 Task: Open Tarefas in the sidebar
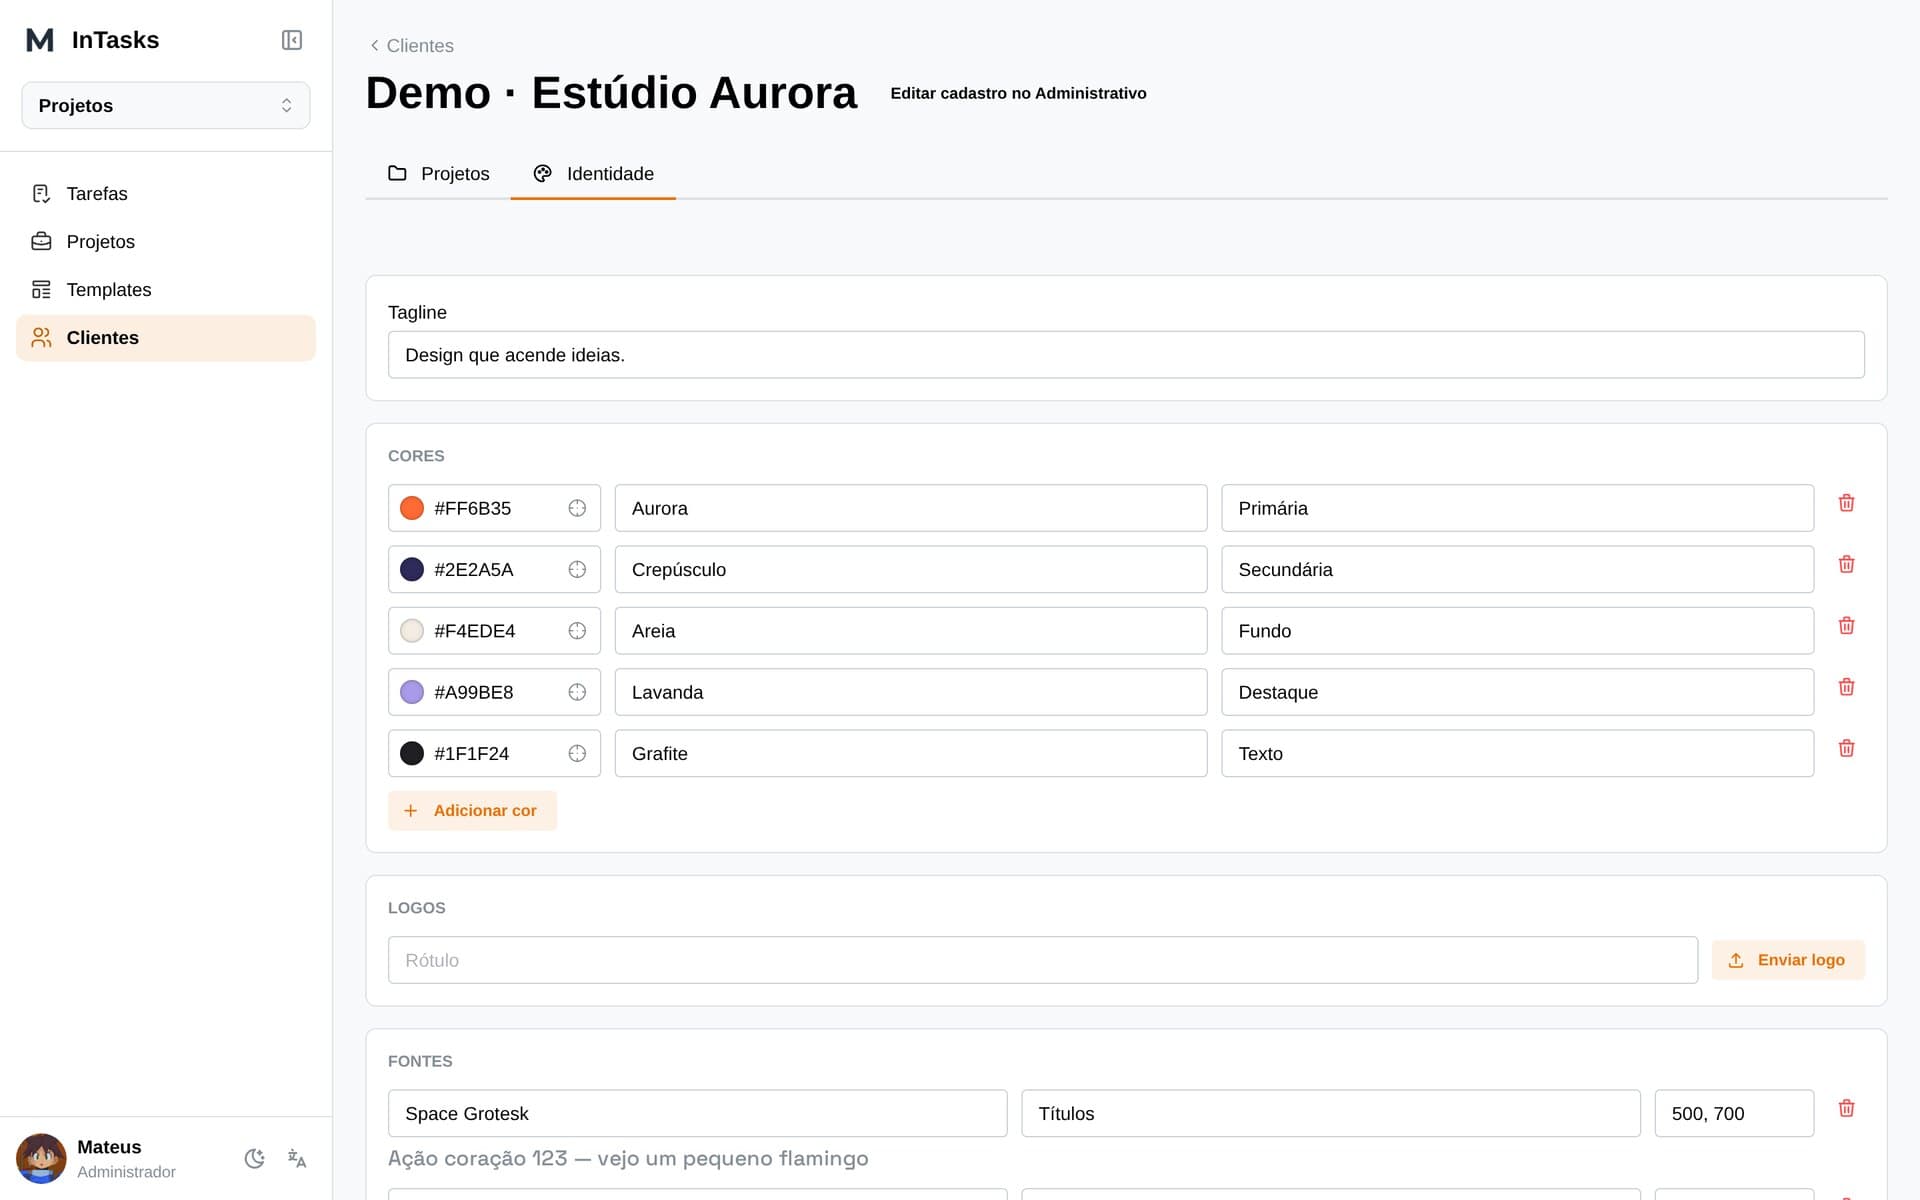coord(166,194)
